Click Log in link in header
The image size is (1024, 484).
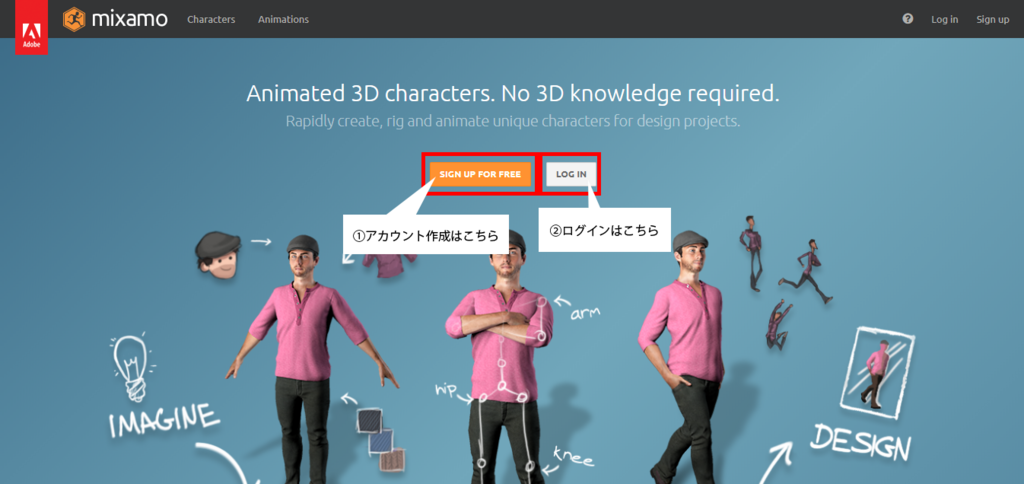[x=944, y=20]
